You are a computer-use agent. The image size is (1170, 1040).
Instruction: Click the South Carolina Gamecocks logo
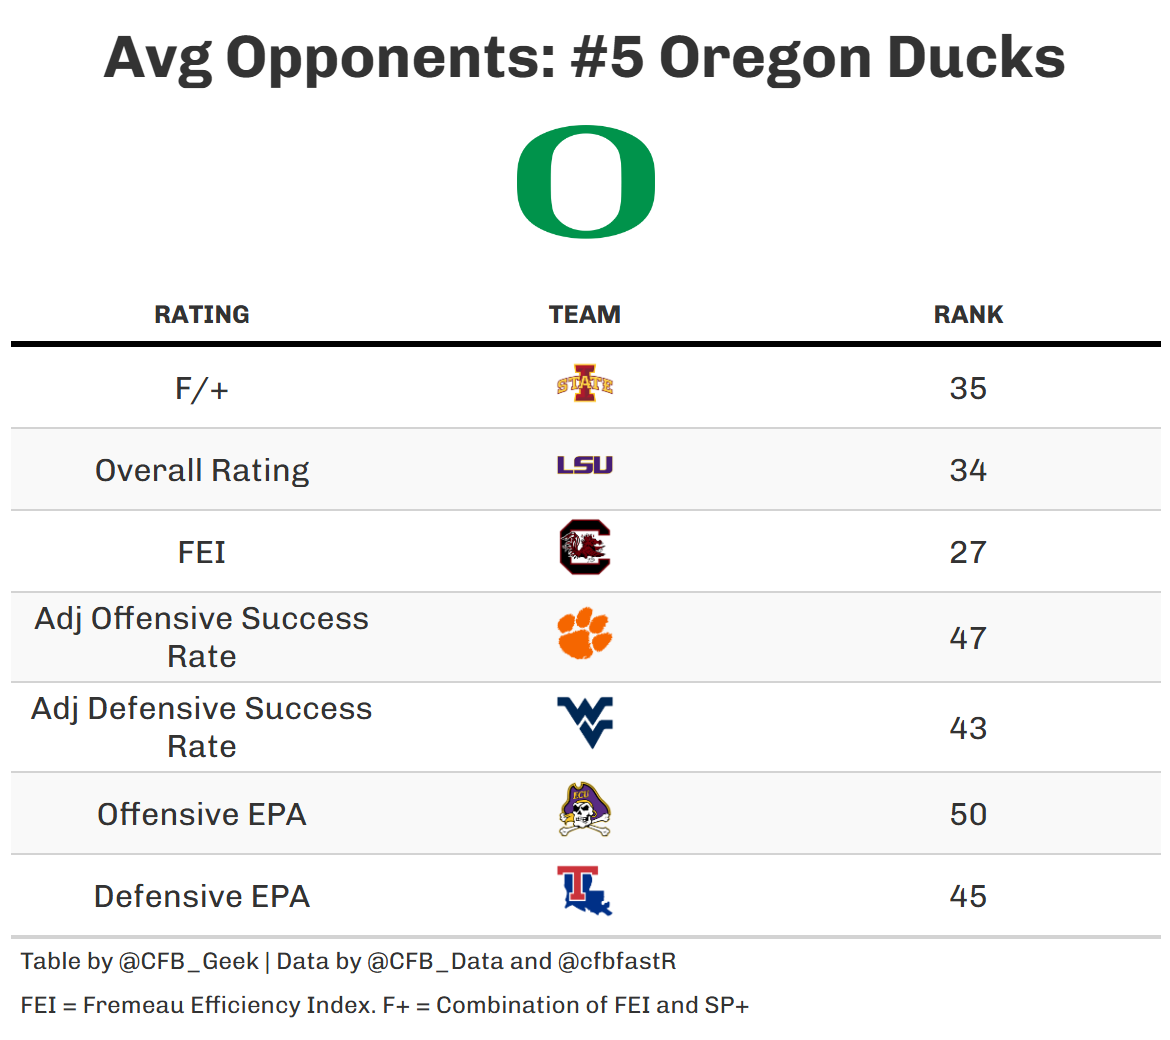(585, 548)
